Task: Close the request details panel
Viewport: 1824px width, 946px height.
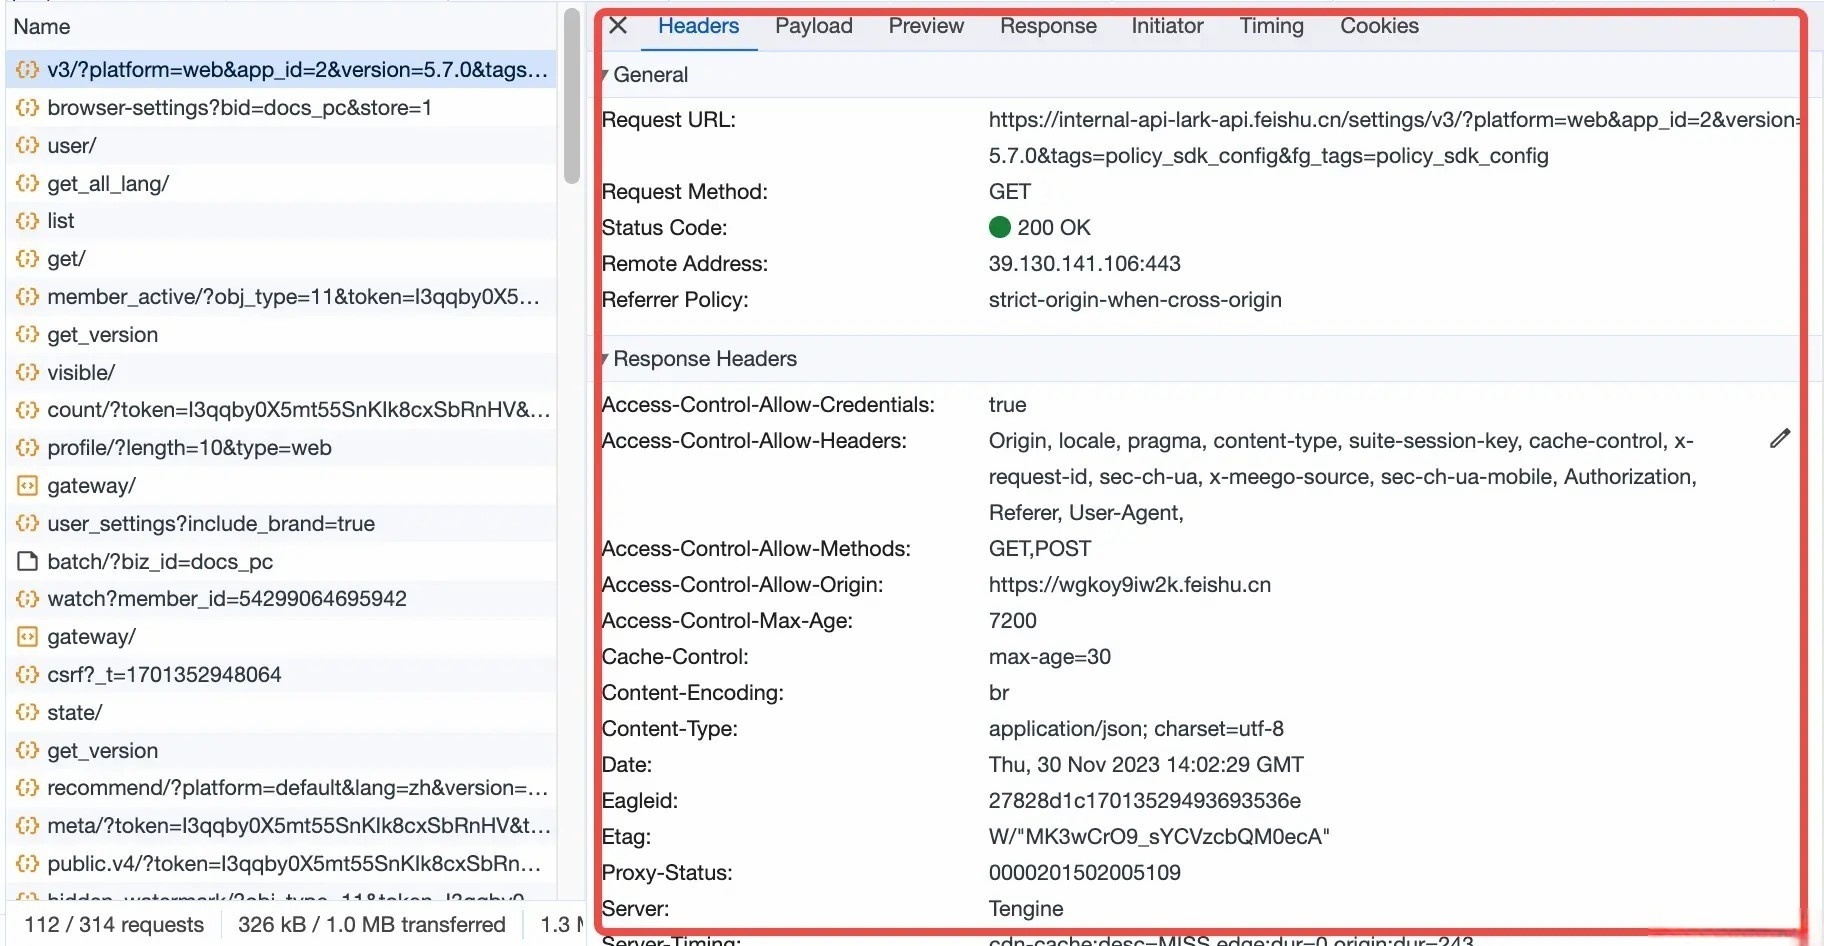Action: click(618, 26)
